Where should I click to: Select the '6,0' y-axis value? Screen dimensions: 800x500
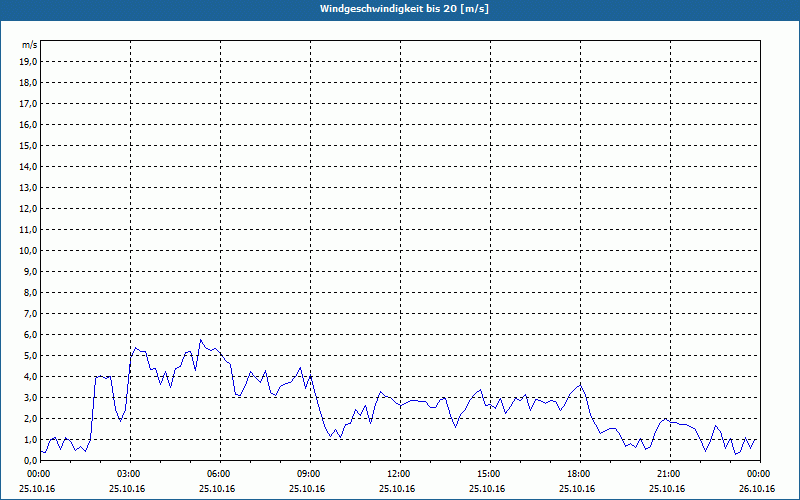pyautogui.click(x=31, y=335)
